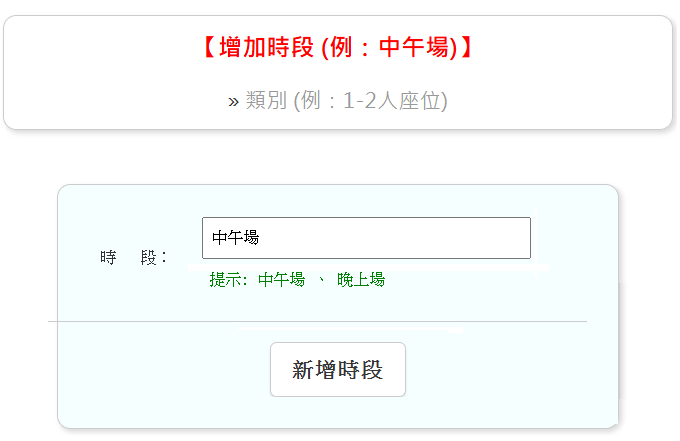Click the 提示 hint label text
This screenshot has height=441, width=680.
[x=227, y=280]
